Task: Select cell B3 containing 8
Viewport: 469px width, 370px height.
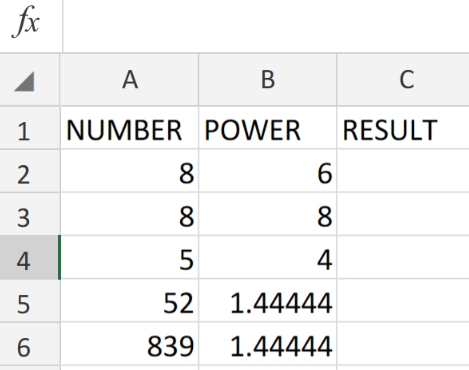Action: (x=268, y=214)
